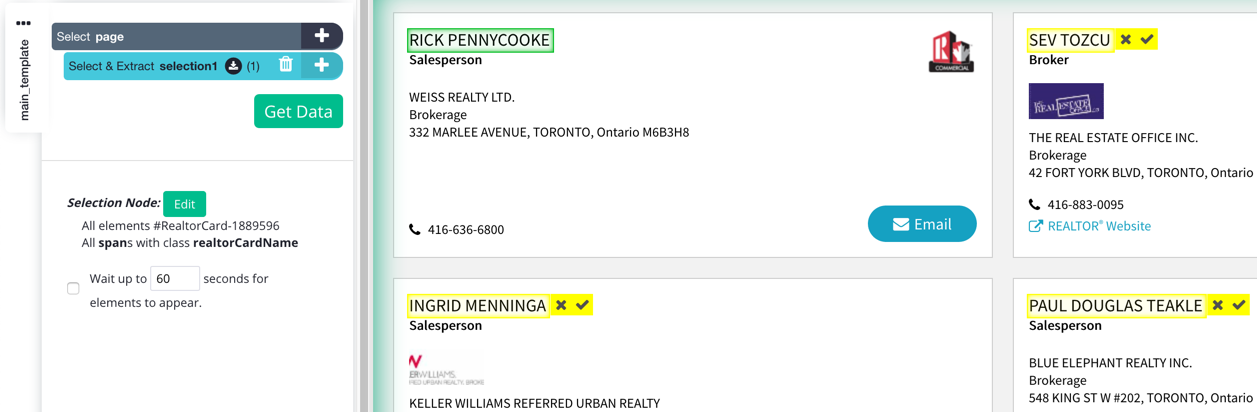Select the 'Select page' command row
This screenshot has width=1257, height=412.
click(x=197, y=36)
